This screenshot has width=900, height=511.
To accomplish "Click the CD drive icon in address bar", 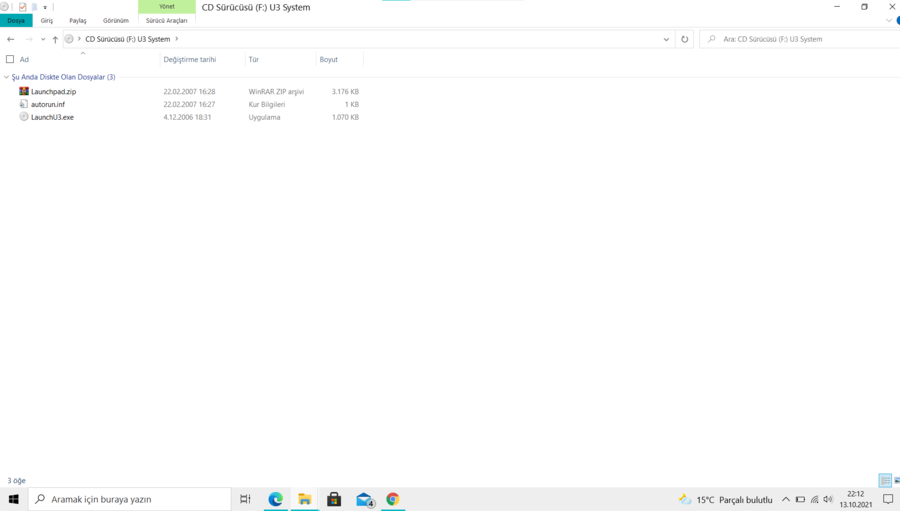I will tap(69, 39).
